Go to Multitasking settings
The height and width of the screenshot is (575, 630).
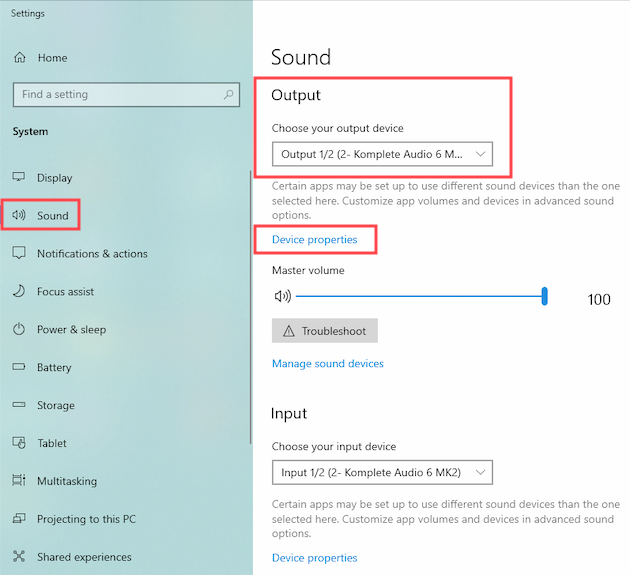(x=66, y=481)
